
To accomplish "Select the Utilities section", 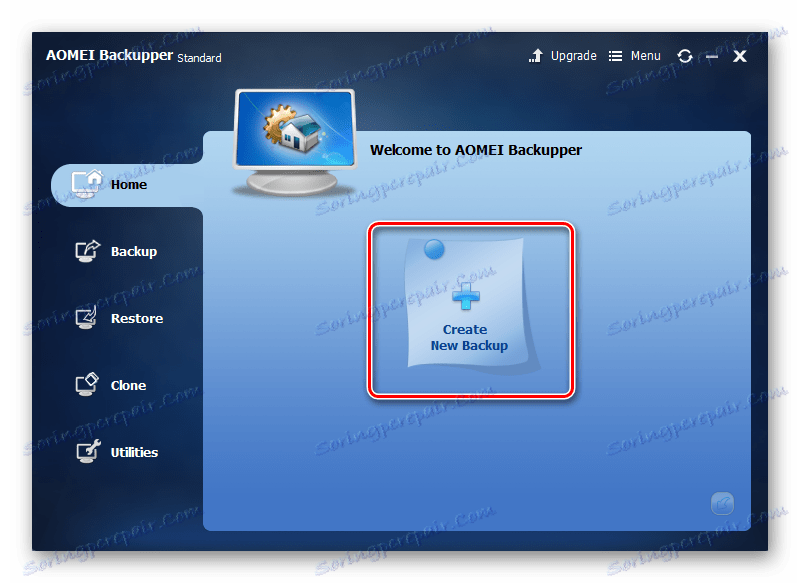I will click(x=134, y=452).
